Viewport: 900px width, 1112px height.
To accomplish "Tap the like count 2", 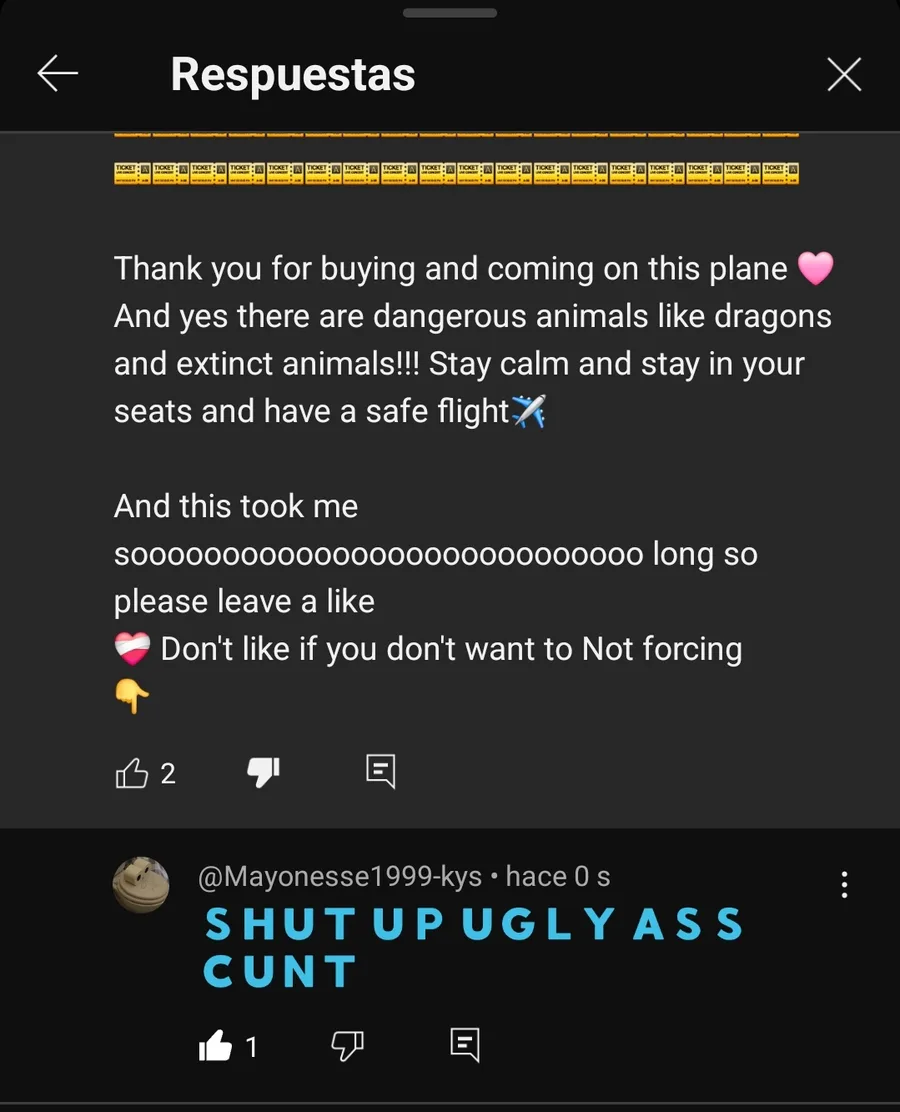I will coord(168,774).
